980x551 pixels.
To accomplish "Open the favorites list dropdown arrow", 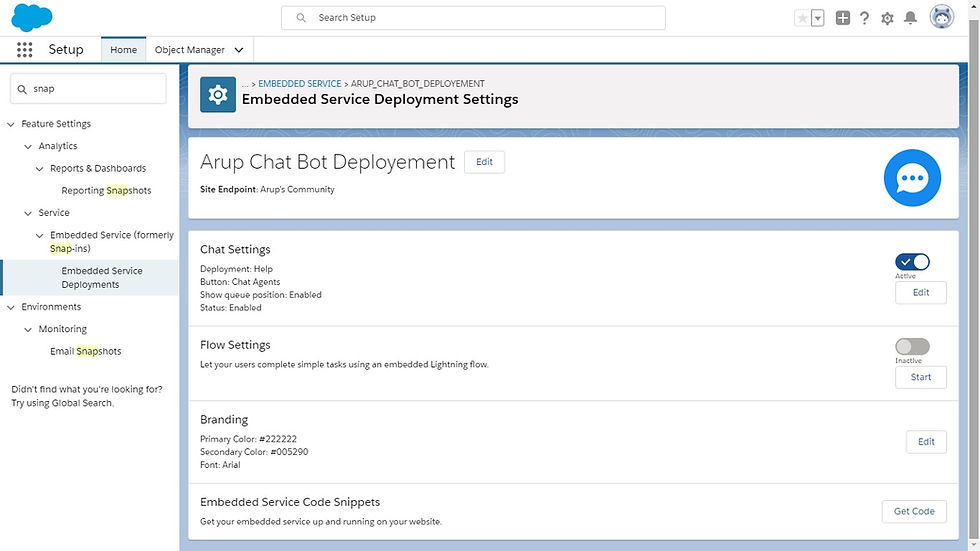I will 818,18.
